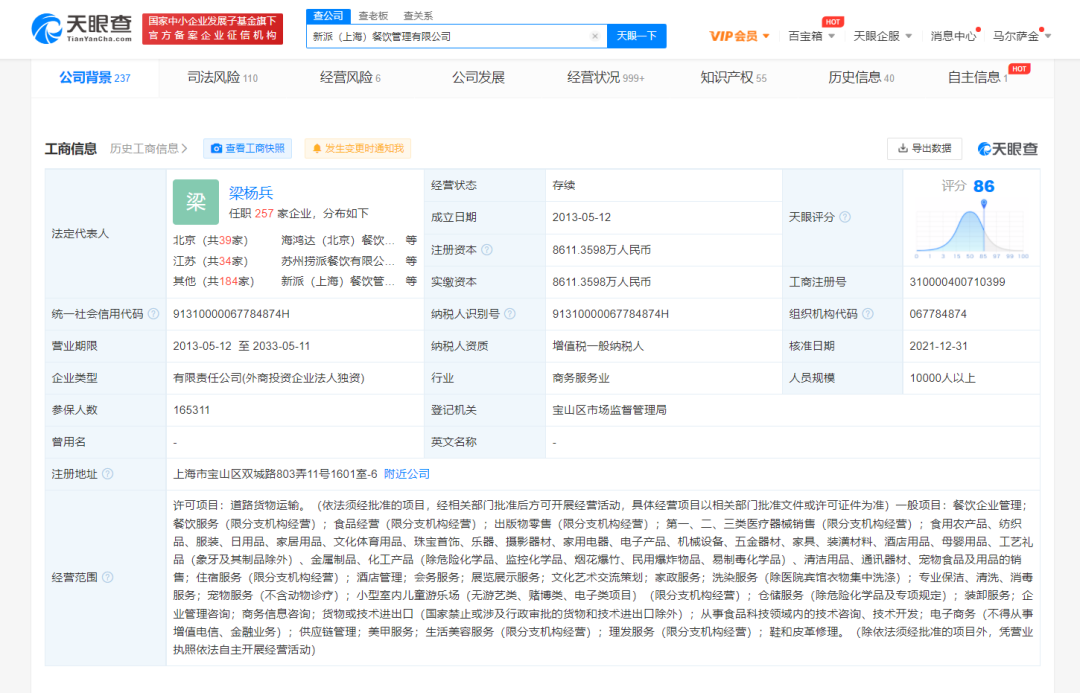
Task: Click the 其他（共184家） region entry
Action: [x=214, y=281]
